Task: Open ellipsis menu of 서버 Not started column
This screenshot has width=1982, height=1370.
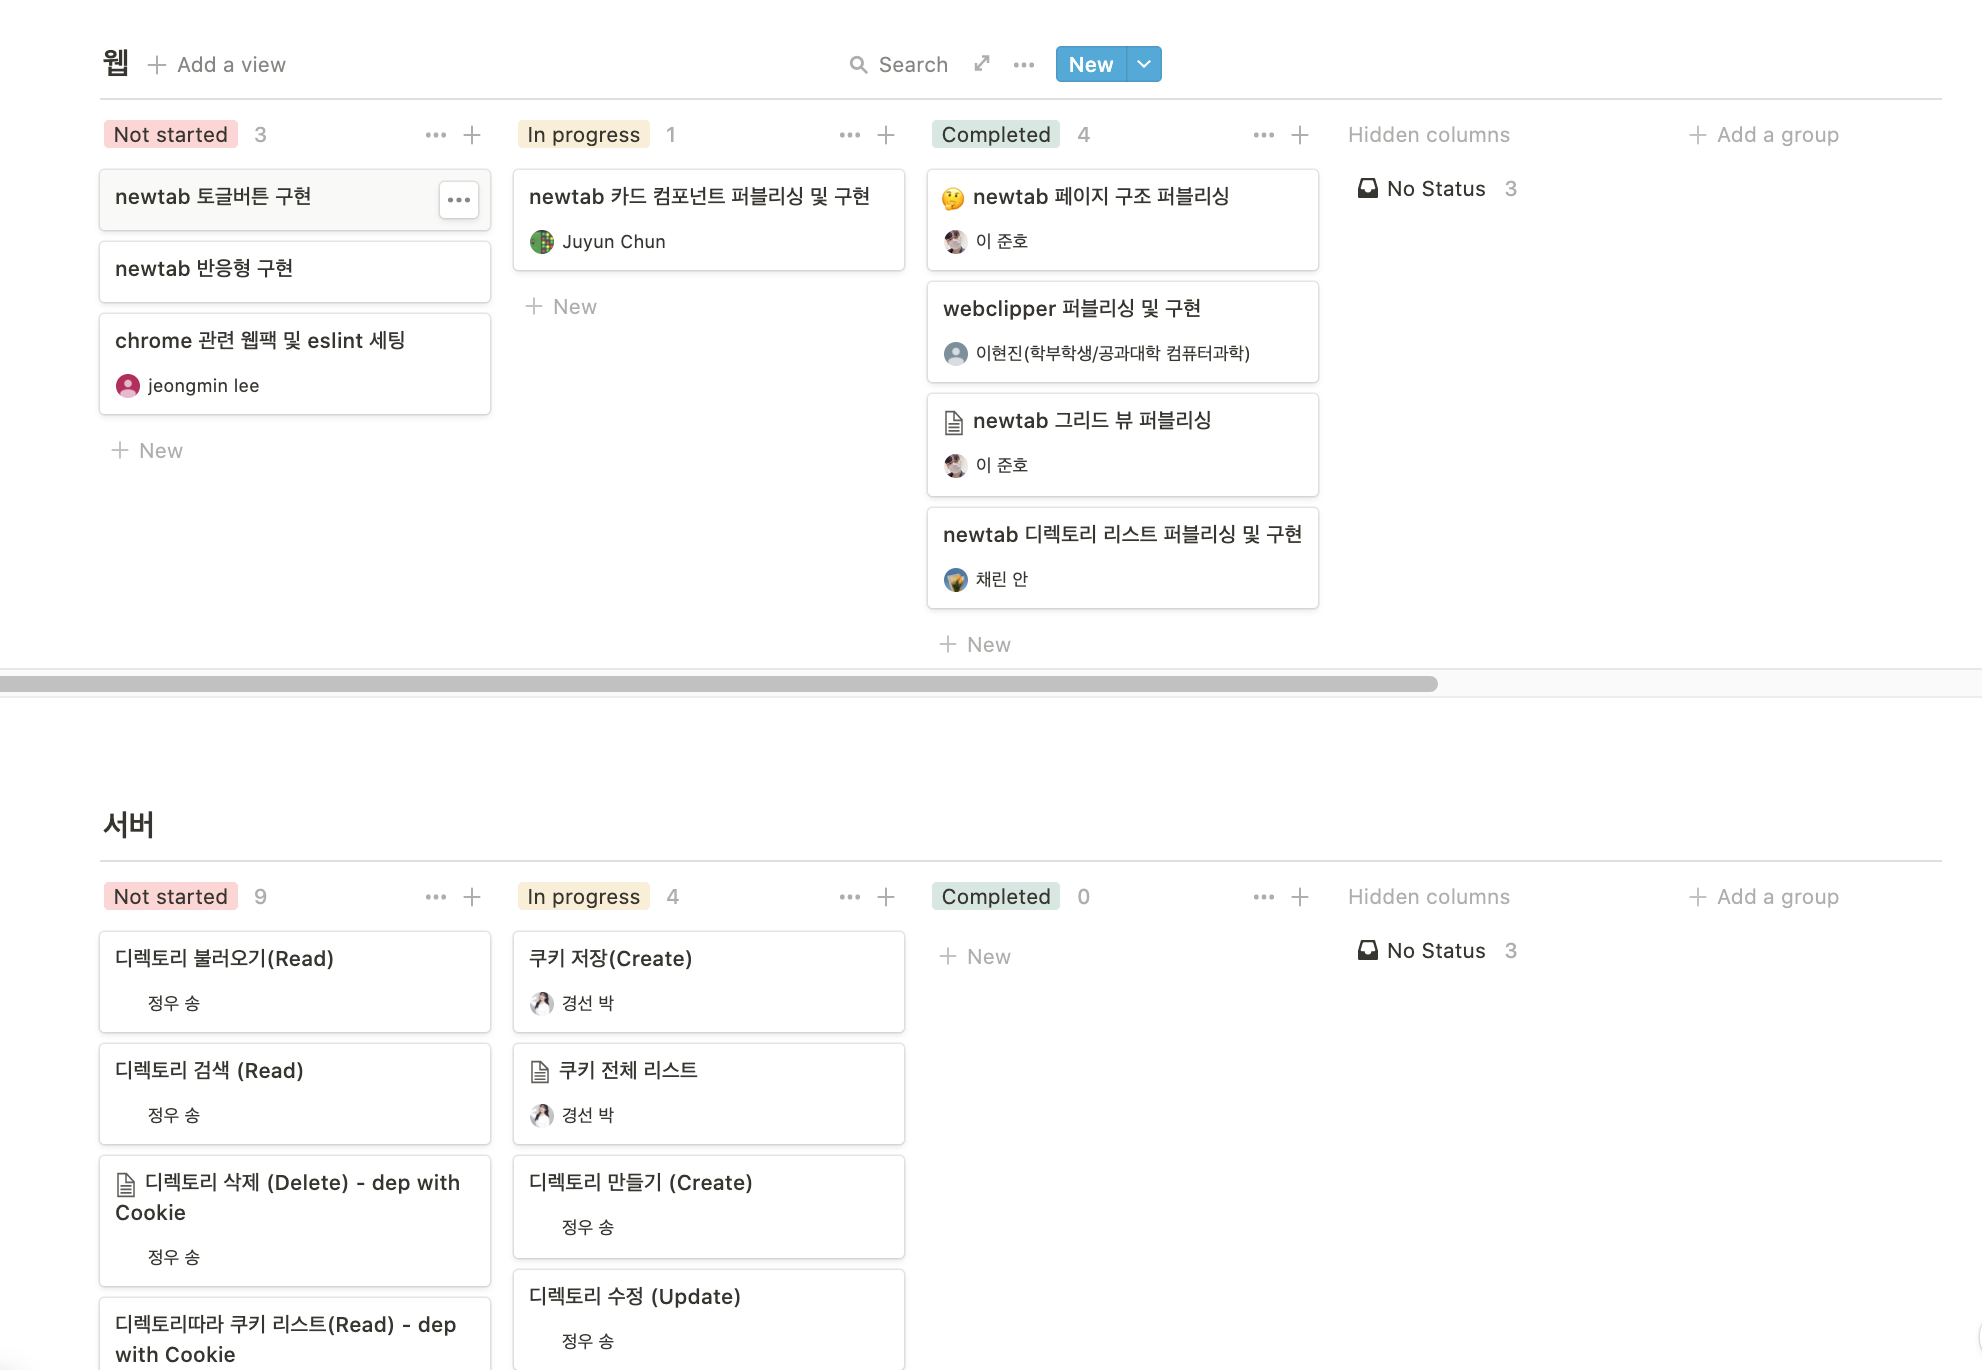Action: pyautogui.click(x=435, y=897)
